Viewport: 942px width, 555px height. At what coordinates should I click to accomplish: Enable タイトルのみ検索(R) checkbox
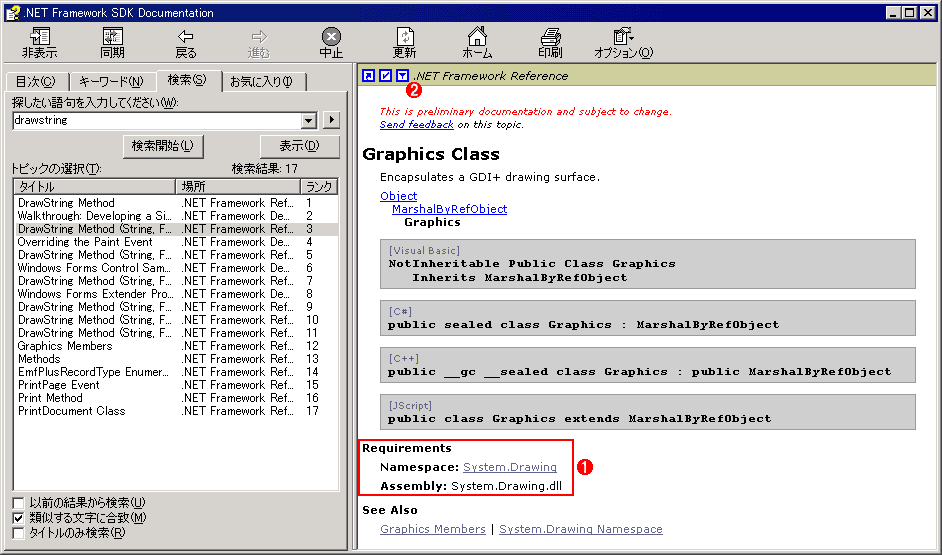[19, 533]
